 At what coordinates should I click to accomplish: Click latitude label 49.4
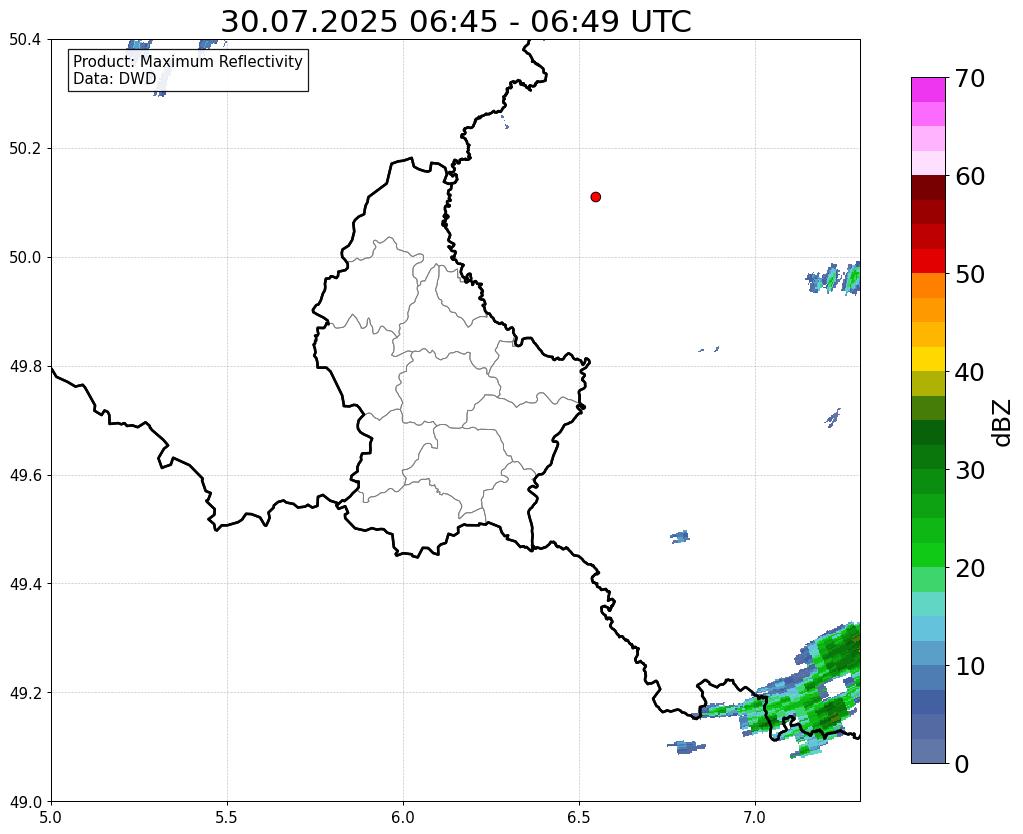25,584
